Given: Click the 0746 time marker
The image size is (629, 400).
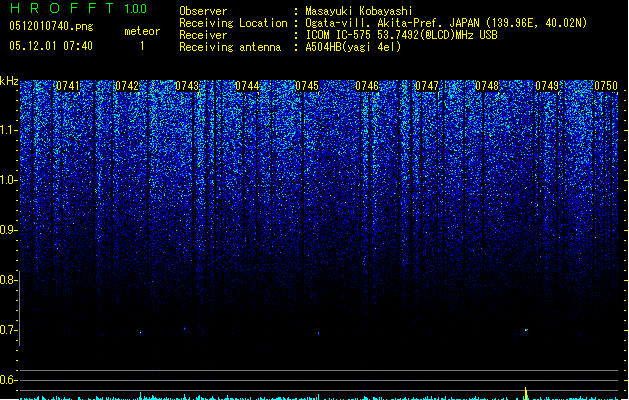Looking at the screenshot, I should 367,86.
